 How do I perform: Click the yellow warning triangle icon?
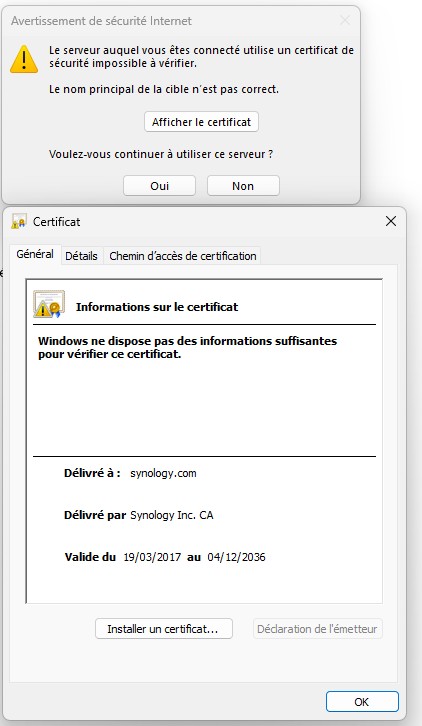24,59
